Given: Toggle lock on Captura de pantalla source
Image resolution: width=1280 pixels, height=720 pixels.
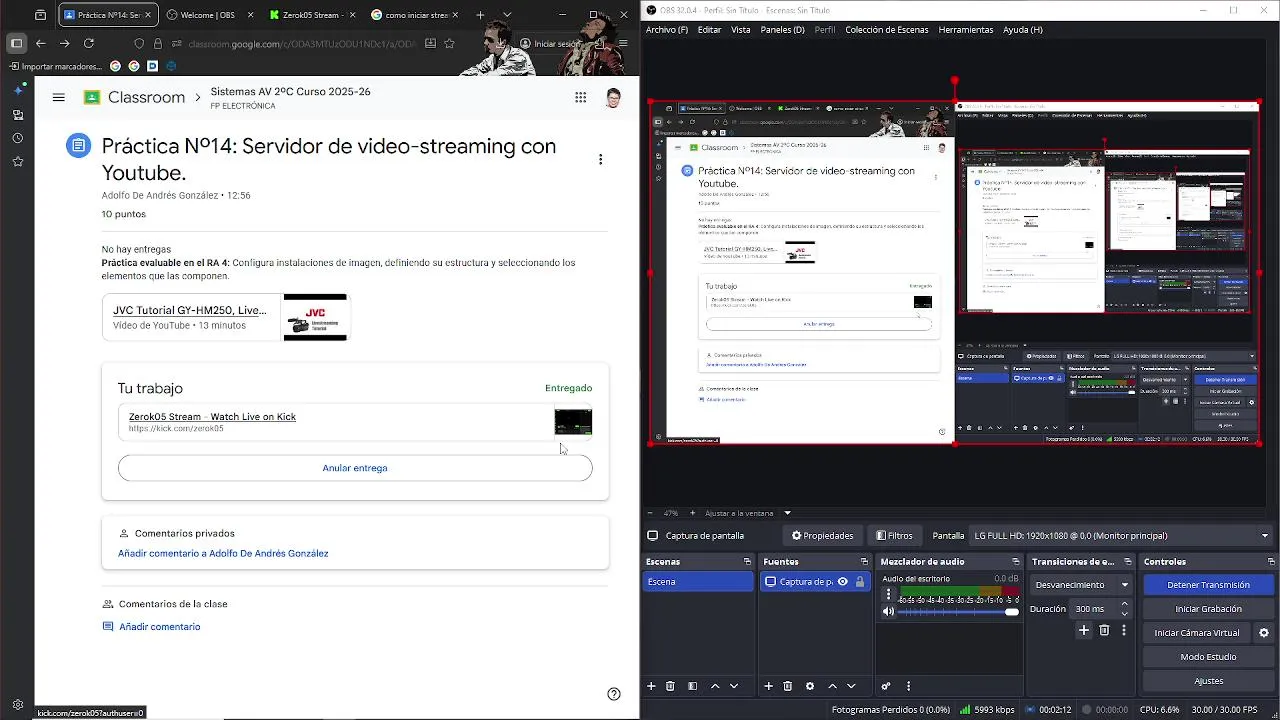Looking at the screenshot, I should pos(859,582).
